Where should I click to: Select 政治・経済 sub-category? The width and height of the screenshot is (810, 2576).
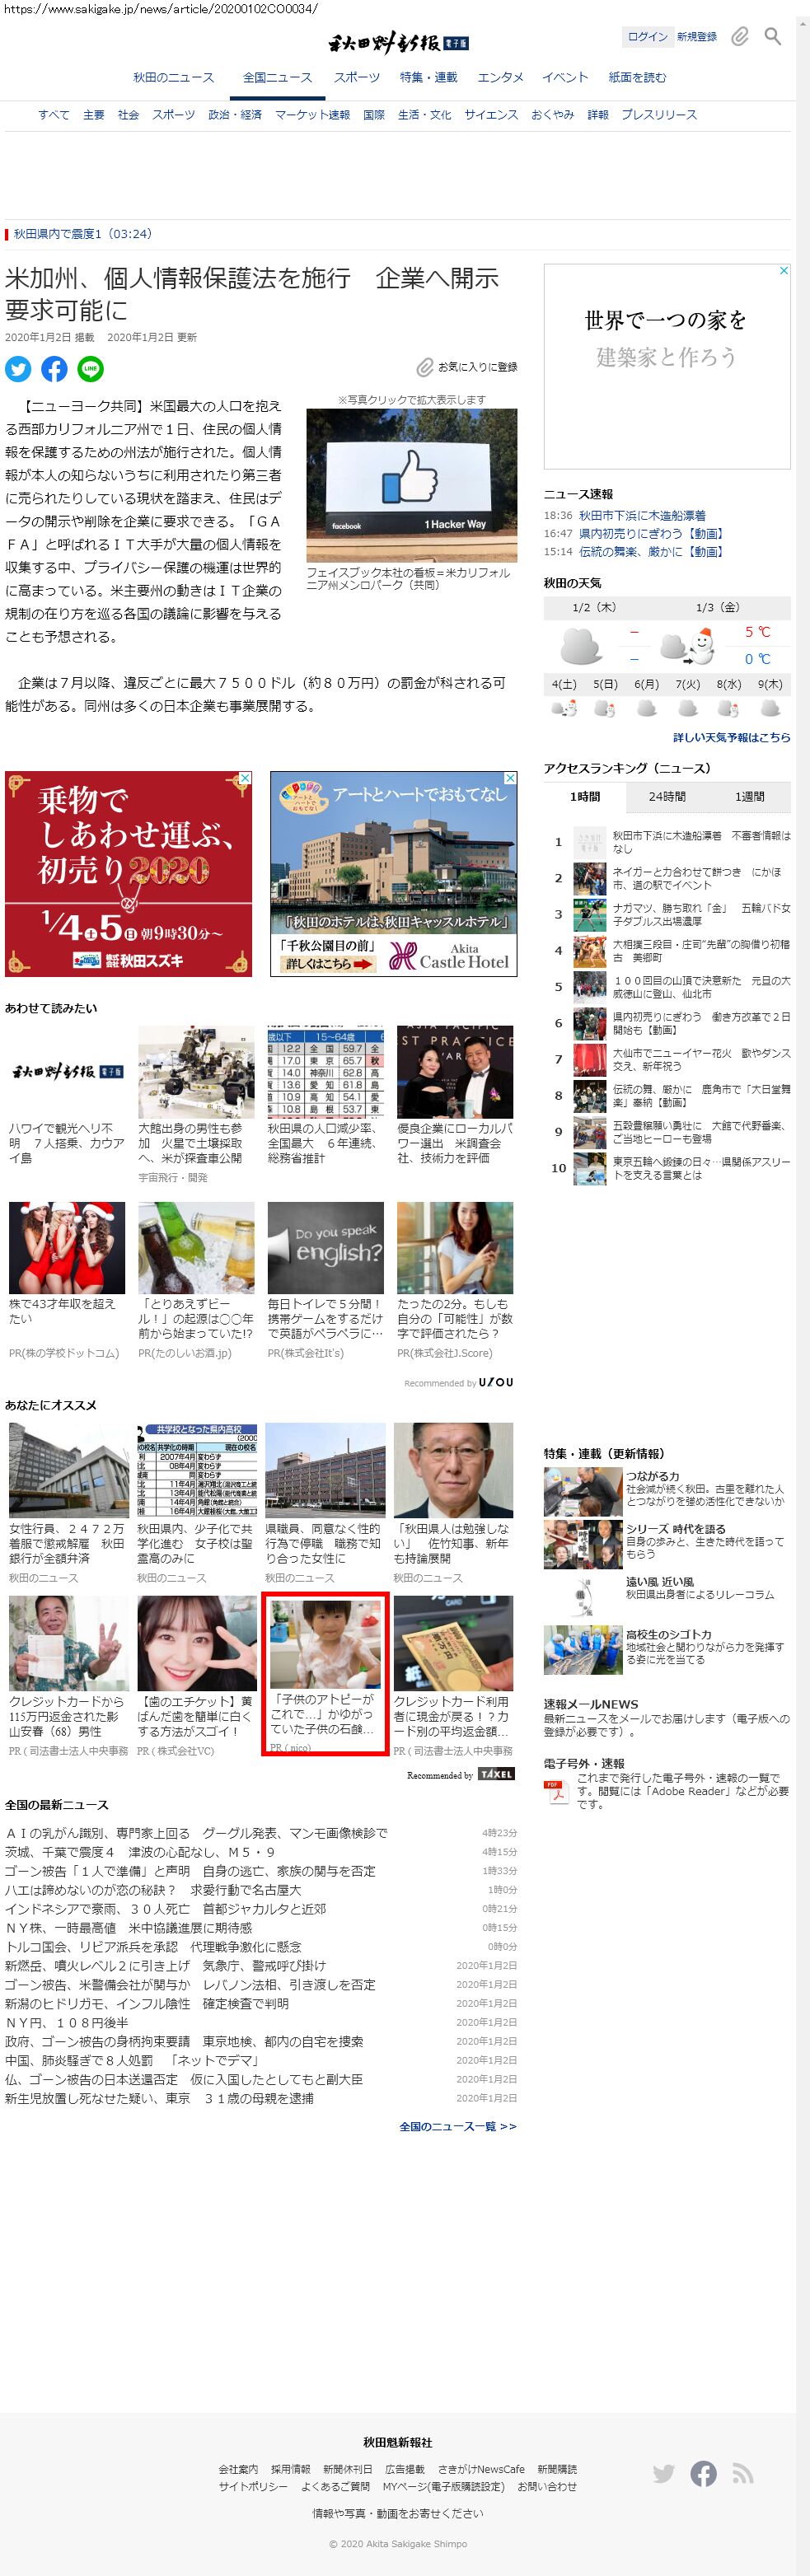pos(235,115)
